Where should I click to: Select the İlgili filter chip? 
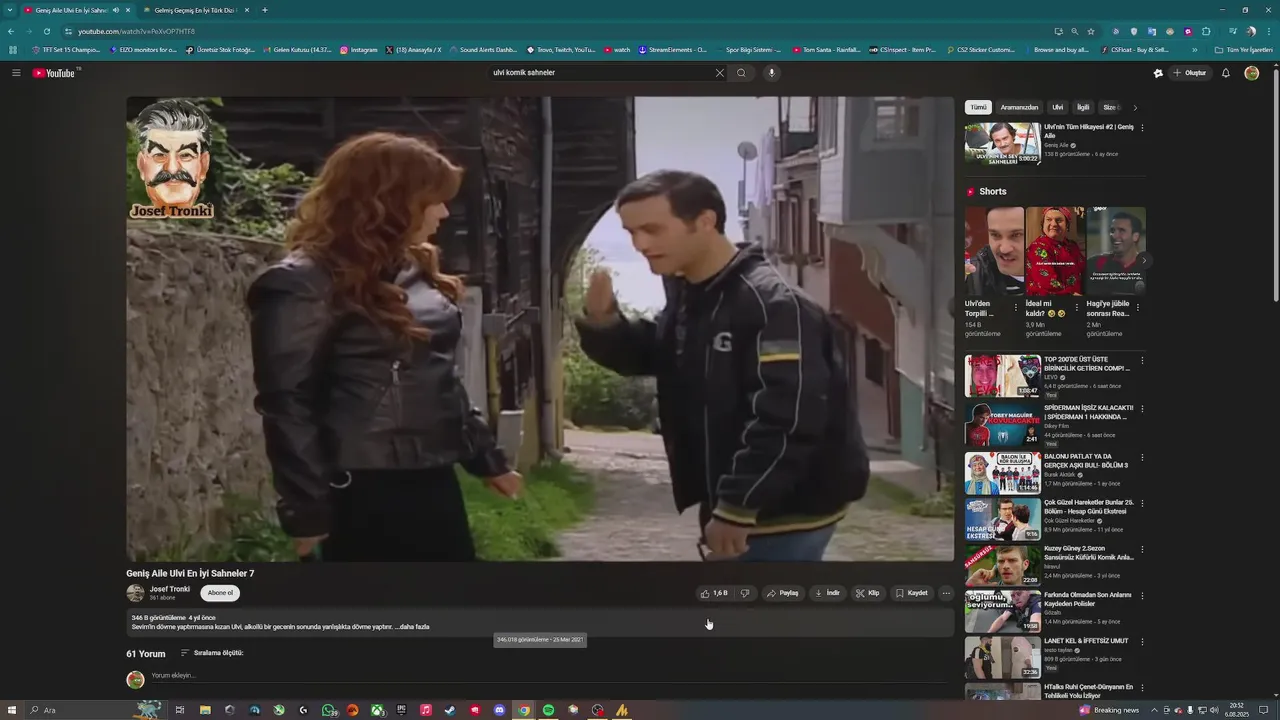pyautogui.click(x=1083, y=107)
